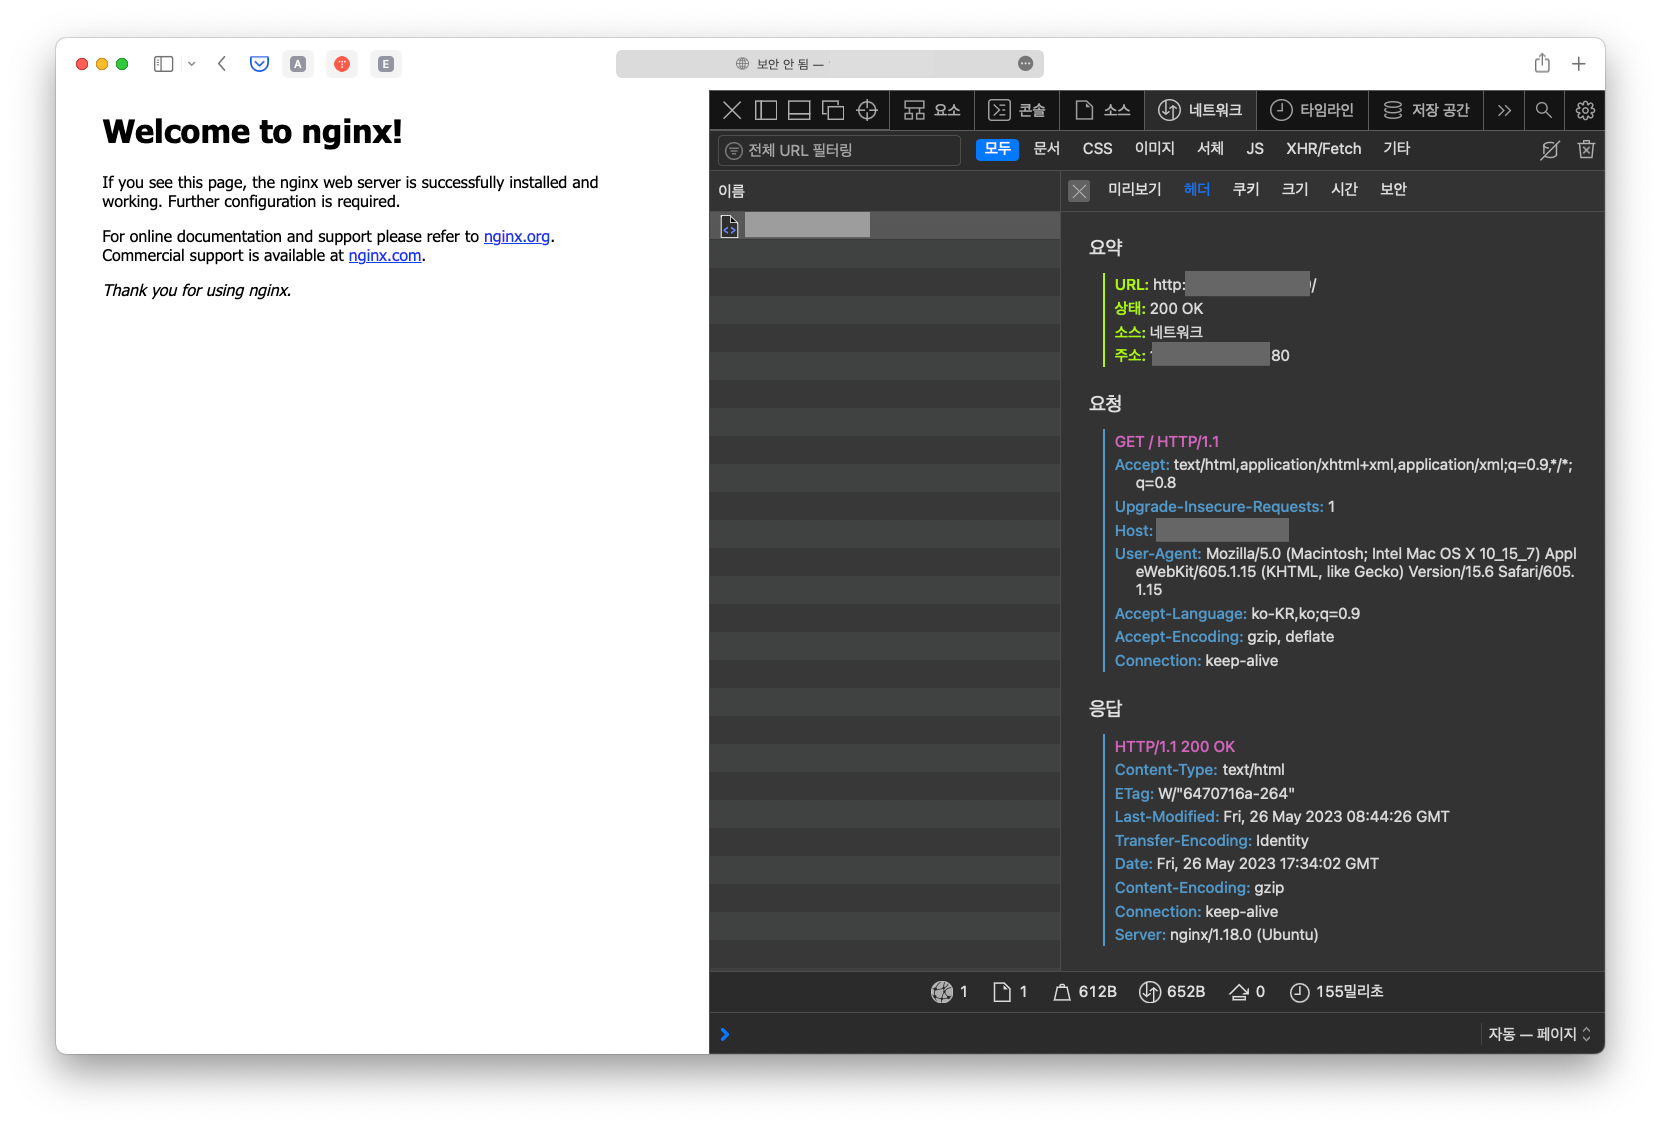
Task: Switch to 헤더 (Headers) detail tab
Action: [1197, 190]
